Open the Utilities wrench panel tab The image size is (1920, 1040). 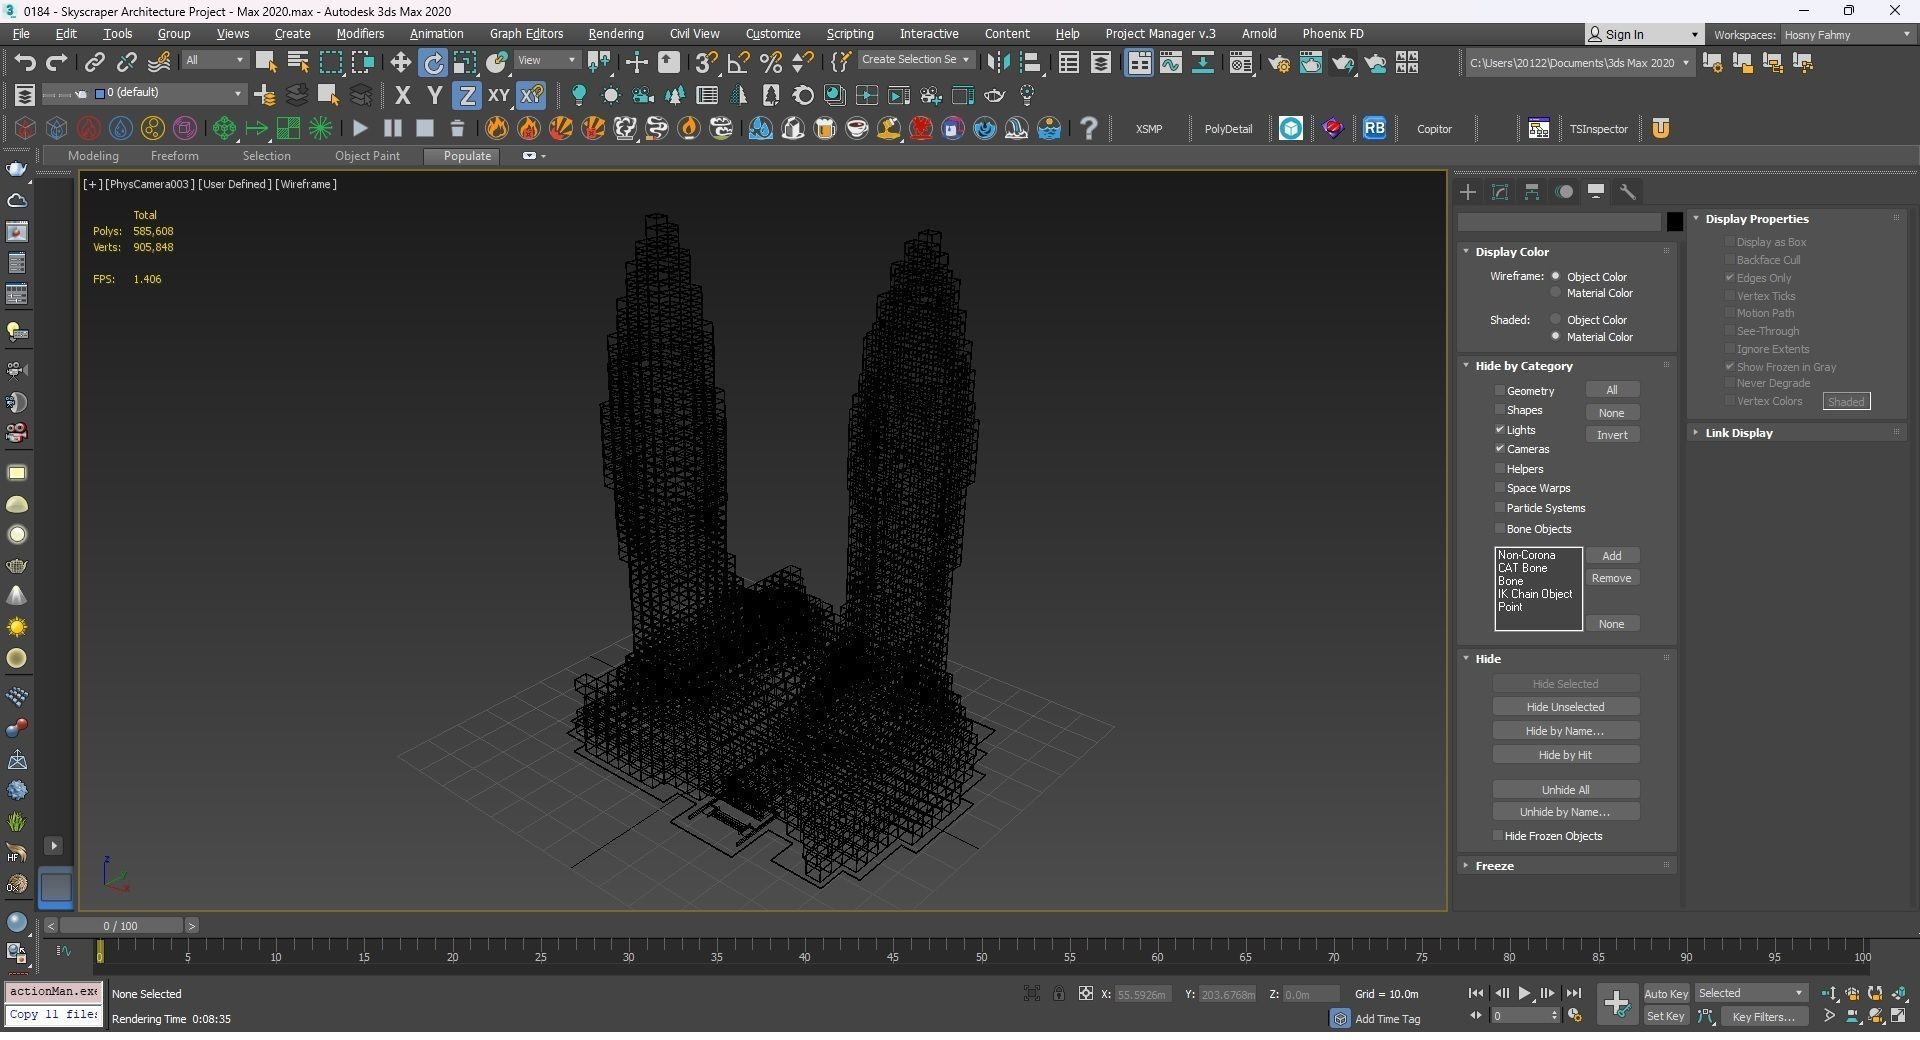tap(1628, 192)
